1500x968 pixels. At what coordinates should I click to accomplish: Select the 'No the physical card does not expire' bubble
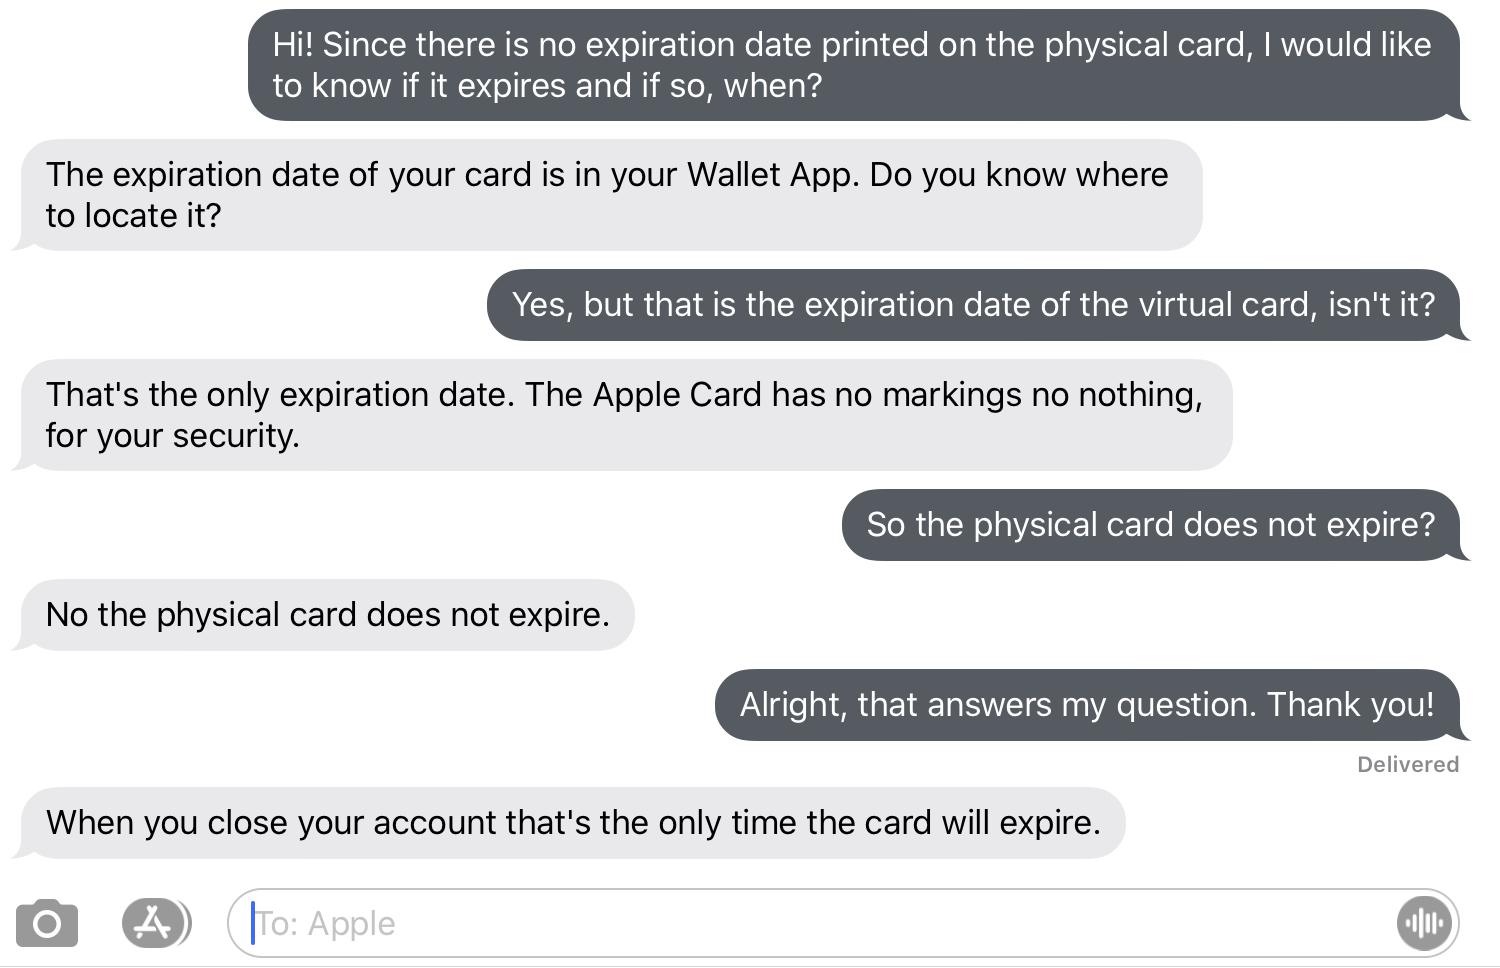point(327,614)
